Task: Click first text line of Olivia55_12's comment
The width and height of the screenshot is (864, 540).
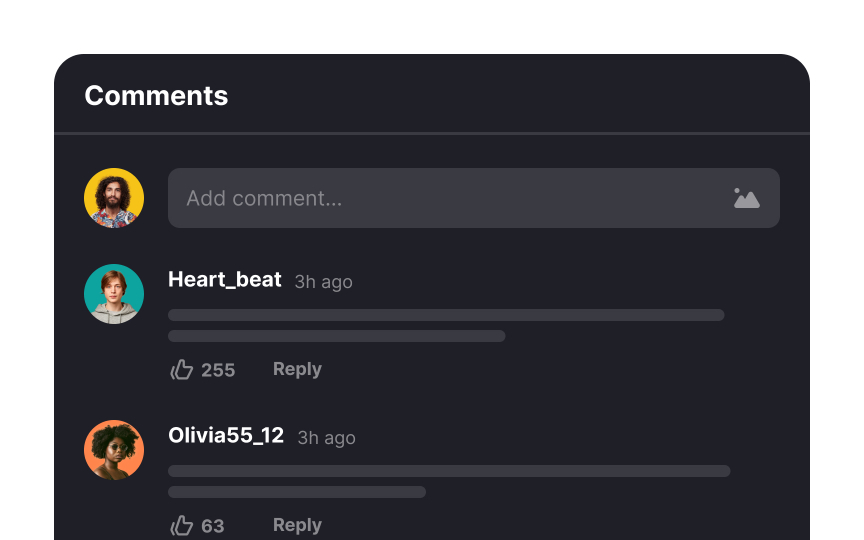Action: [x=449, y=471]
